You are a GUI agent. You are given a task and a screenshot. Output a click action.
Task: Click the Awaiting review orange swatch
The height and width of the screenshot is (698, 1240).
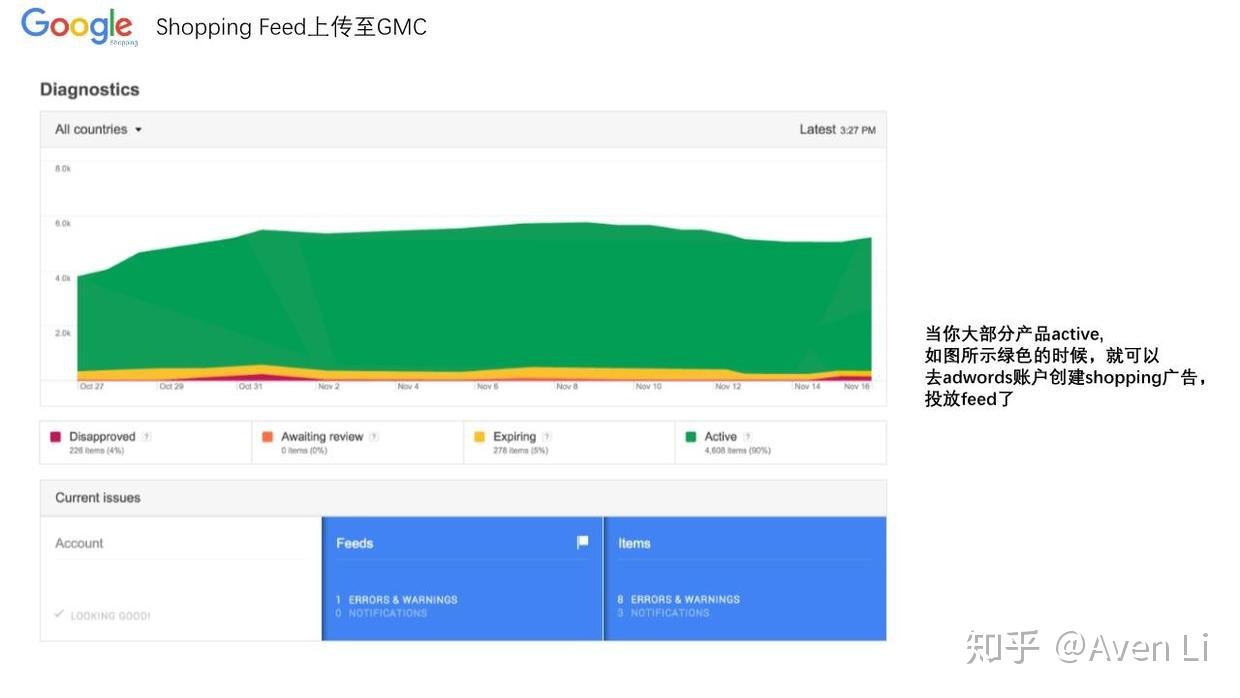tap(267, 437)
